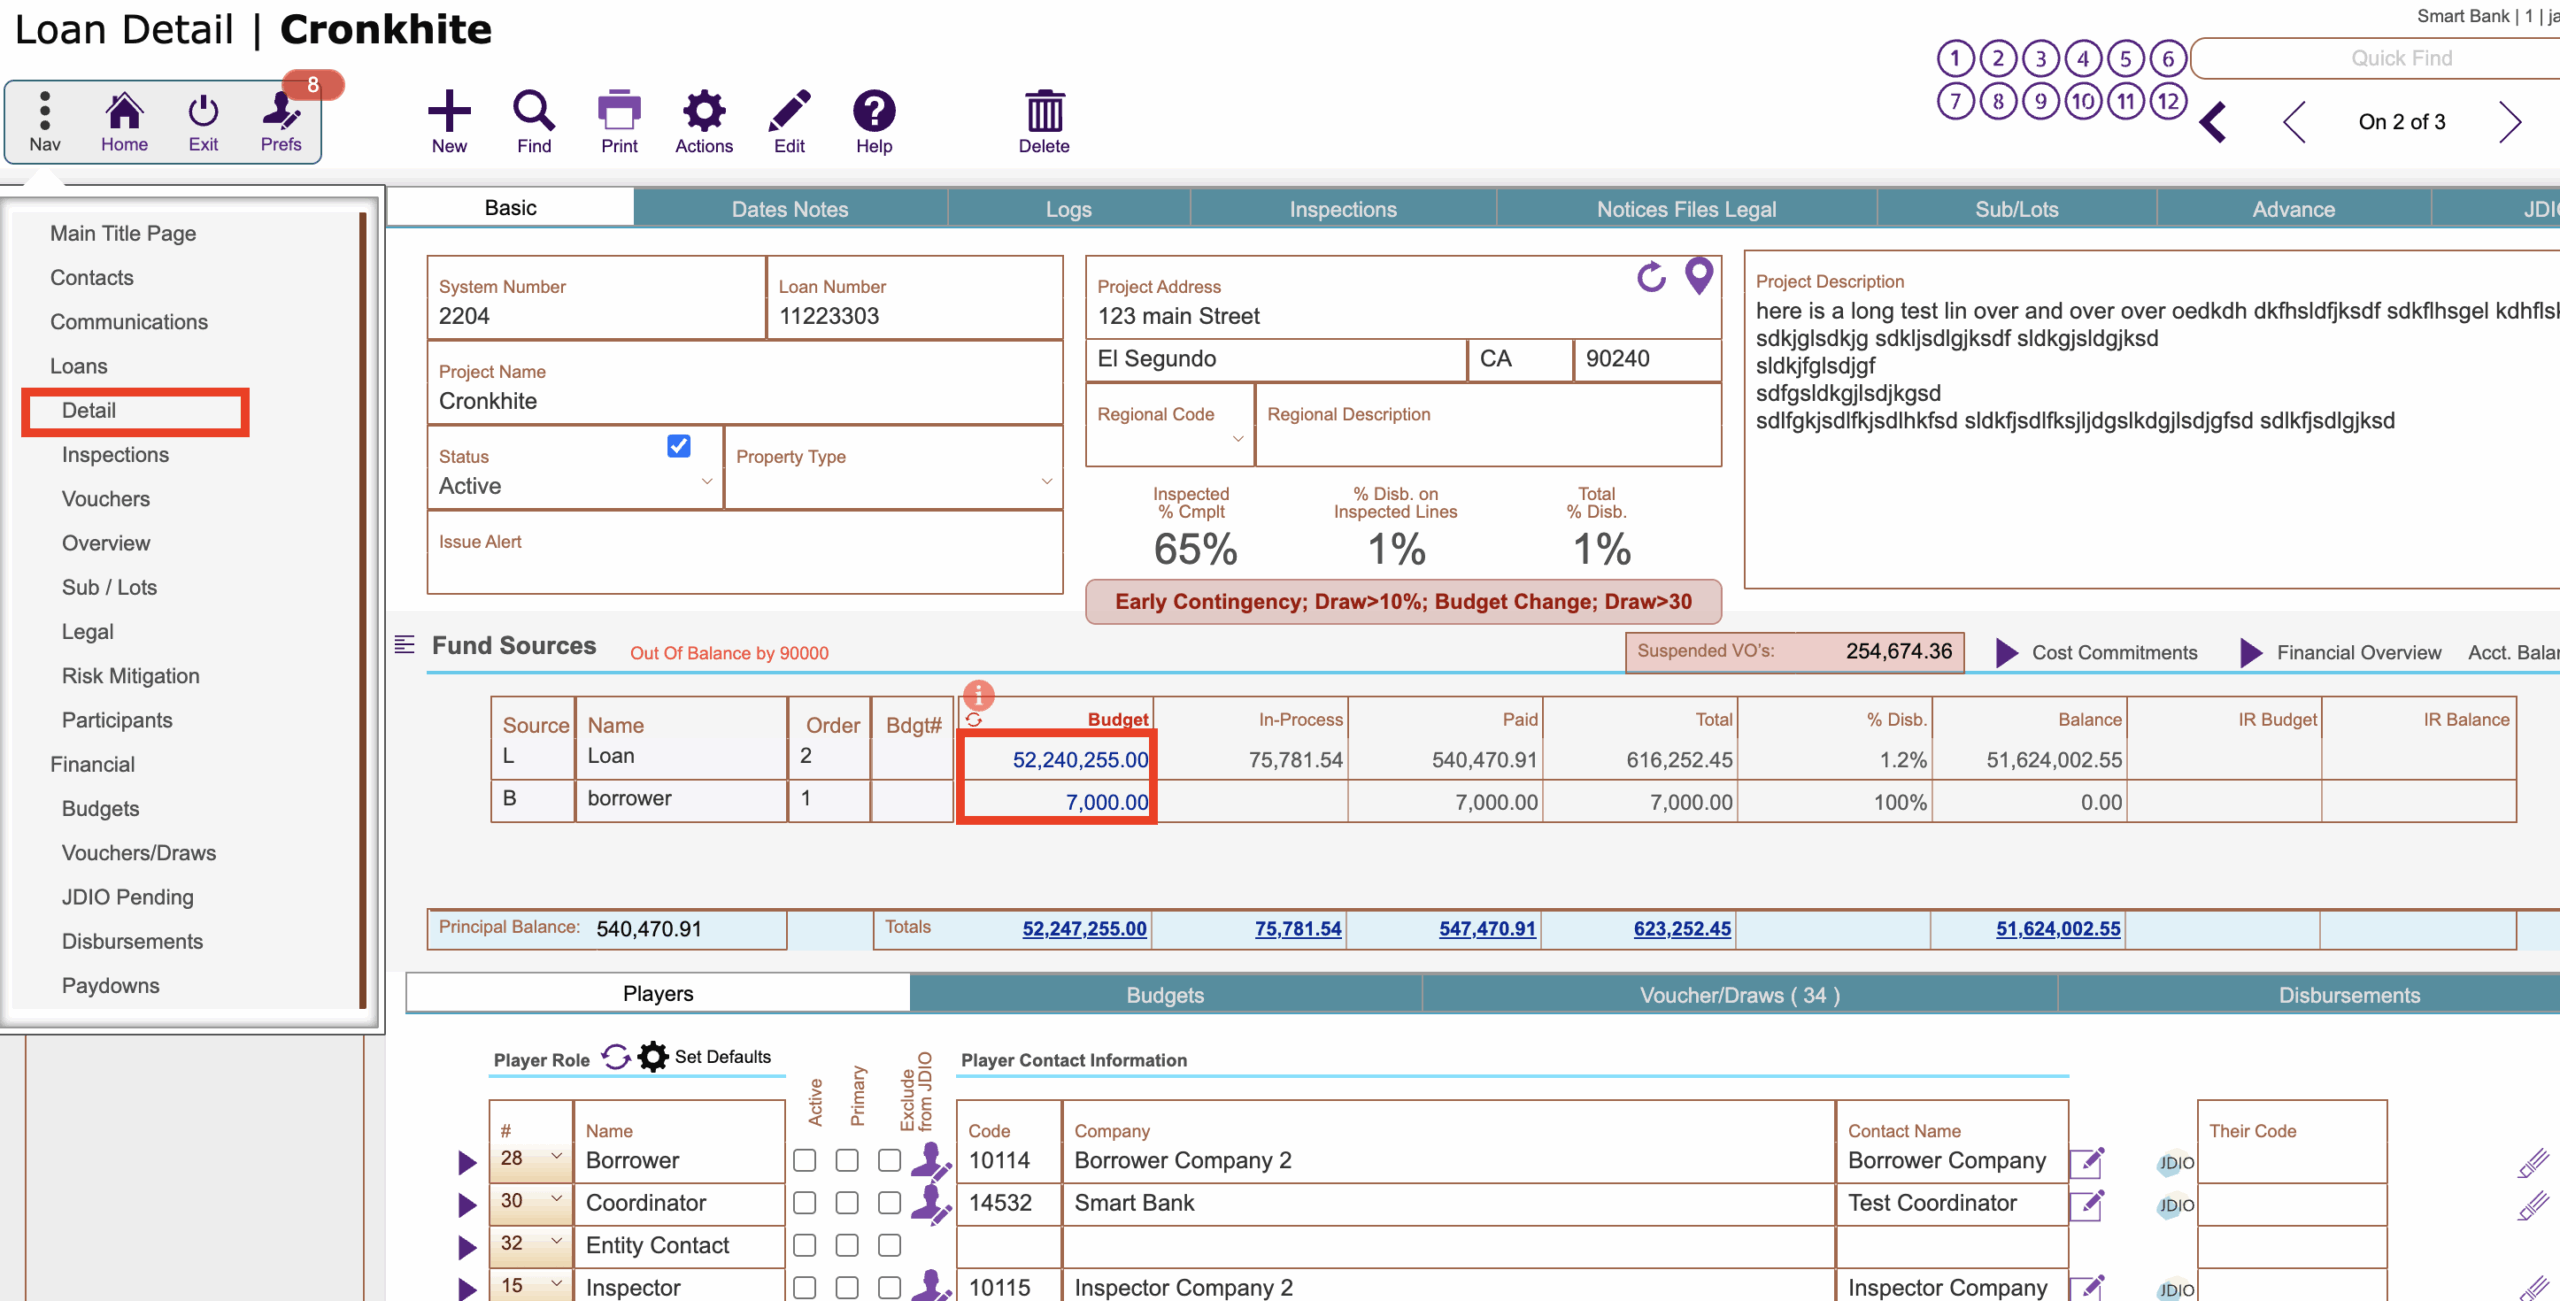2560x1301 pixels.
Task: Open the Voucher/Draws ( 34 ) tab
Action: click(1739, 995)
